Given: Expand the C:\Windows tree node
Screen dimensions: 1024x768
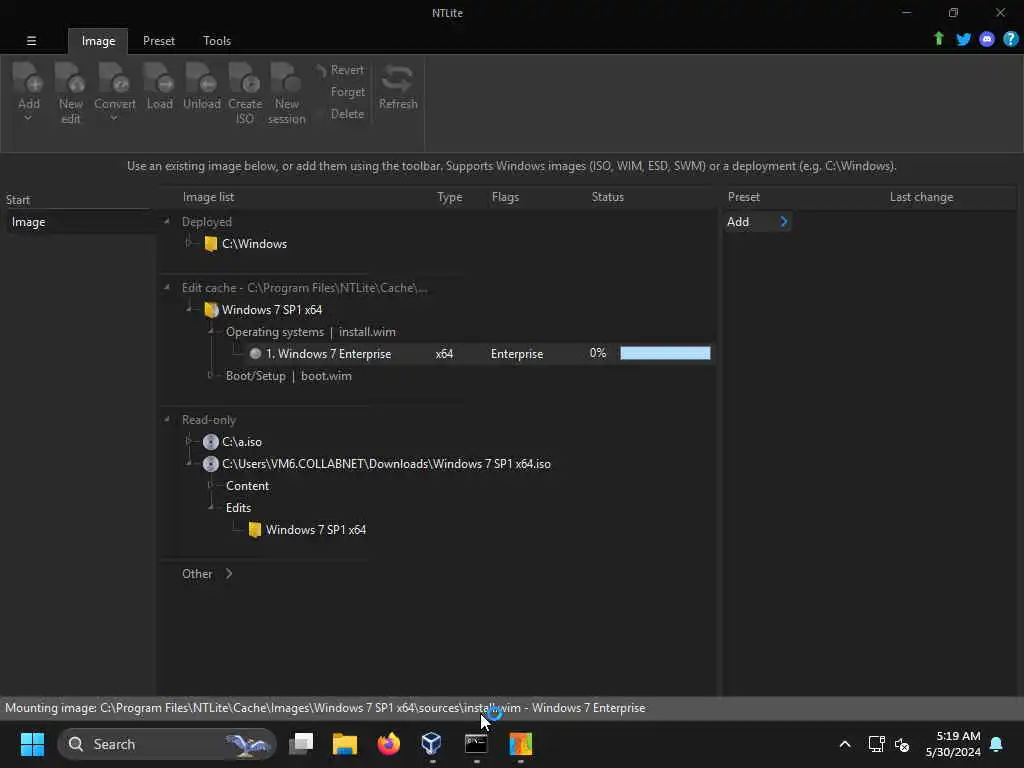Looking at the screenshot, I should pyautogui.click(x=189, y=243).
